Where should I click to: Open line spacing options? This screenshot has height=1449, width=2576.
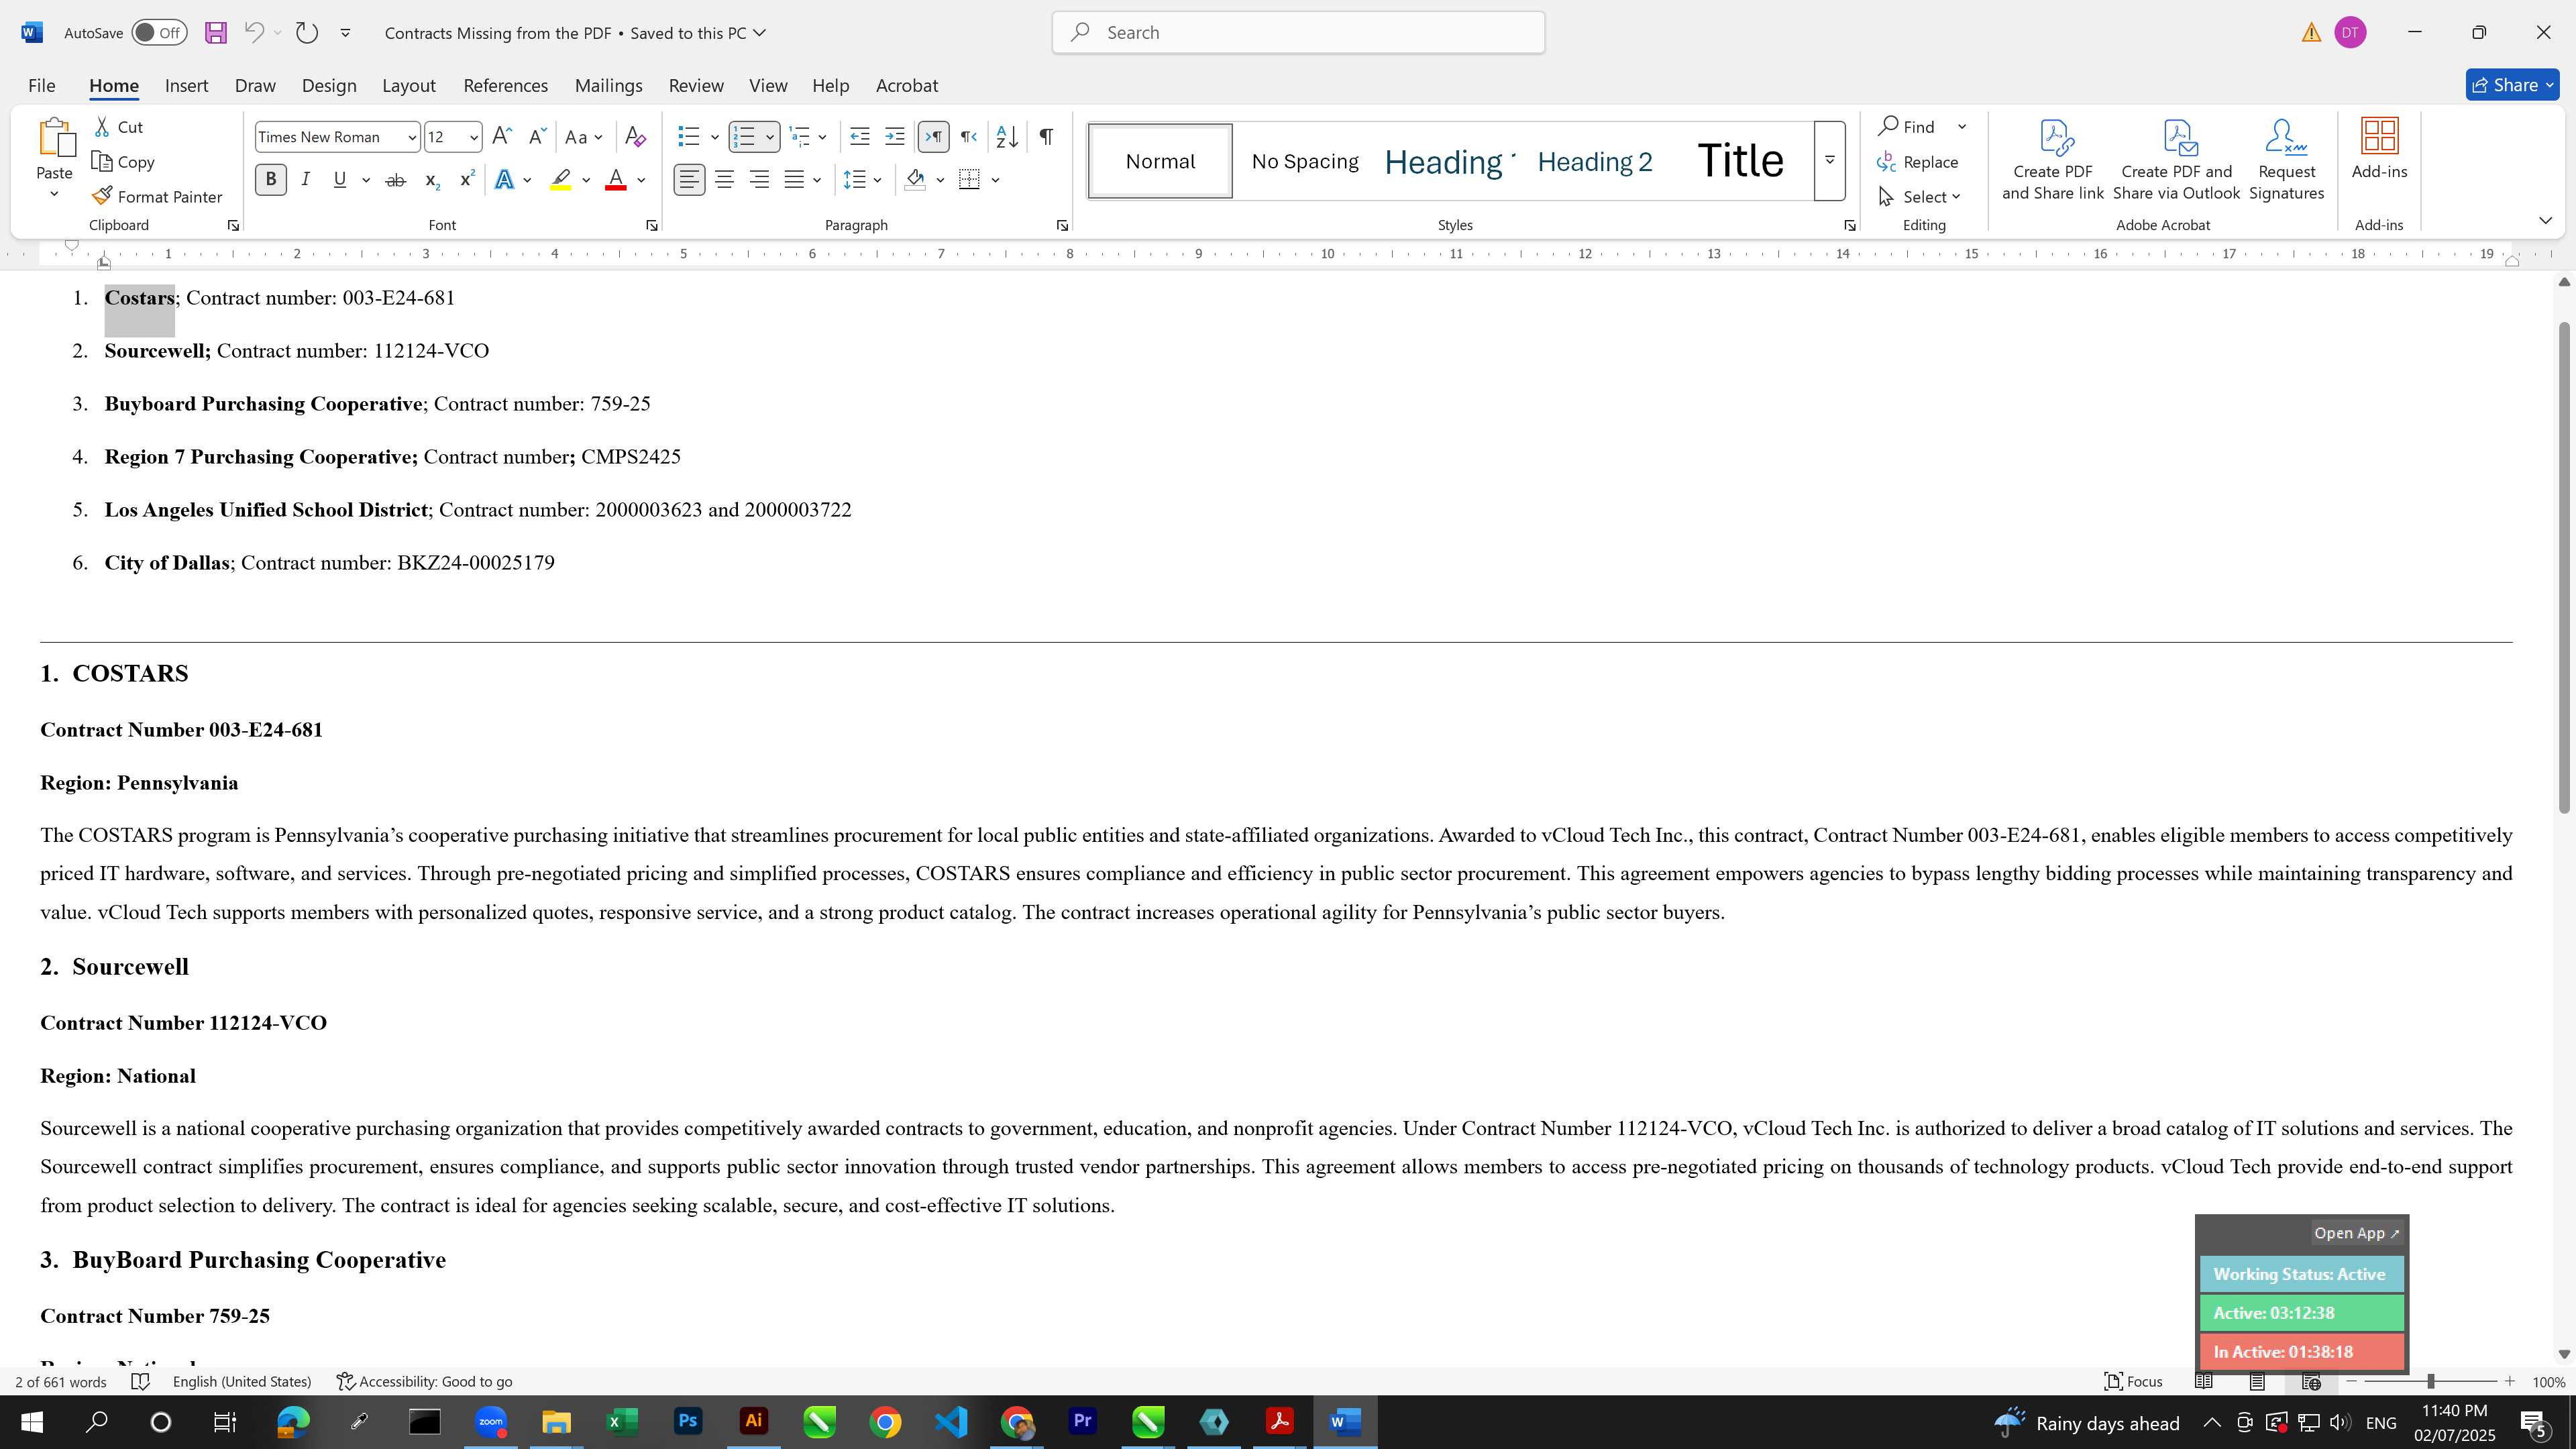(x=862, y=180)
